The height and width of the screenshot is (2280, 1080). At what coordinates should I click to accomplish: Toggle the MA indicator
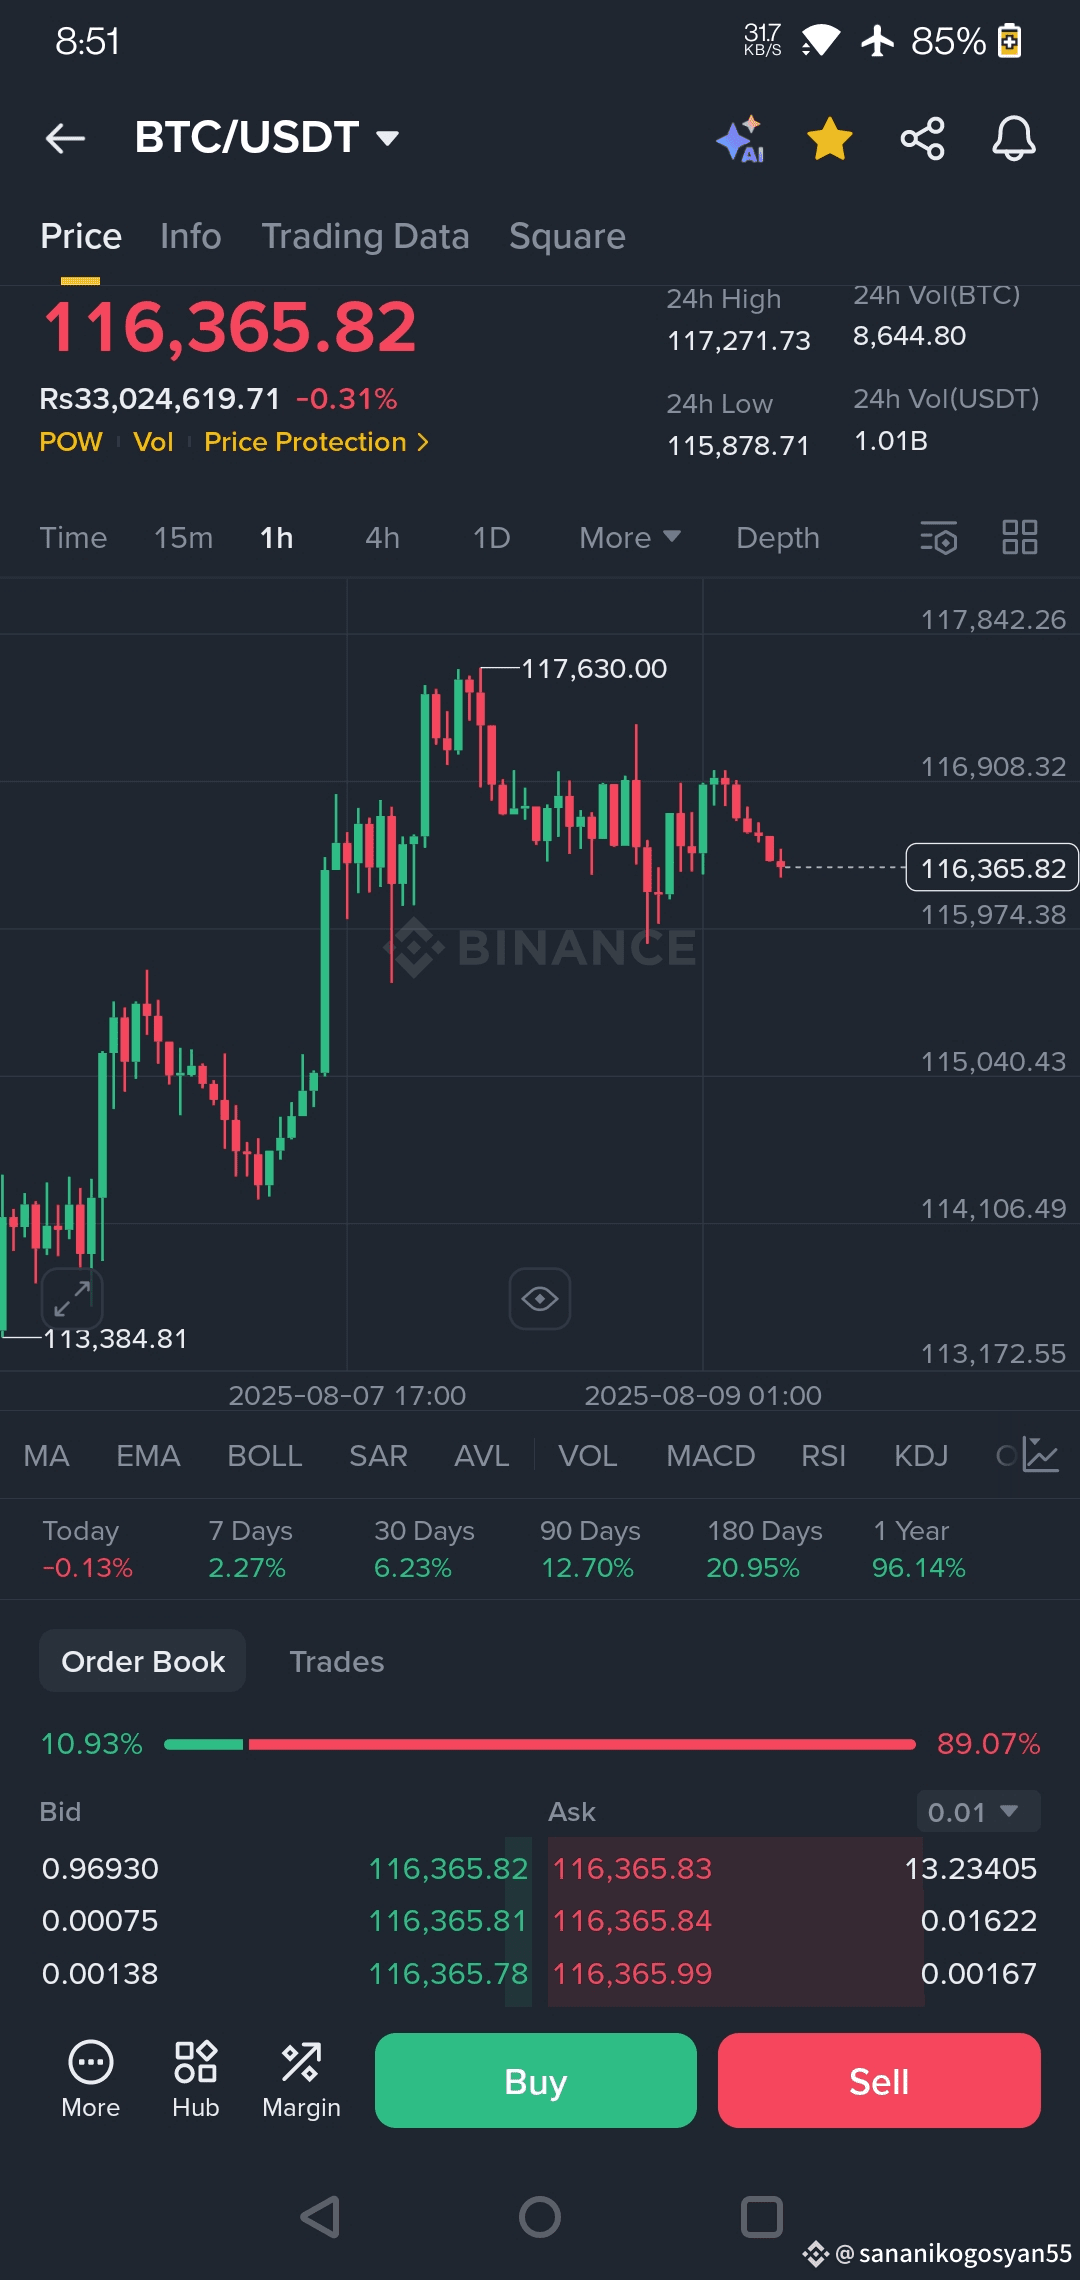click(46, 1455)
